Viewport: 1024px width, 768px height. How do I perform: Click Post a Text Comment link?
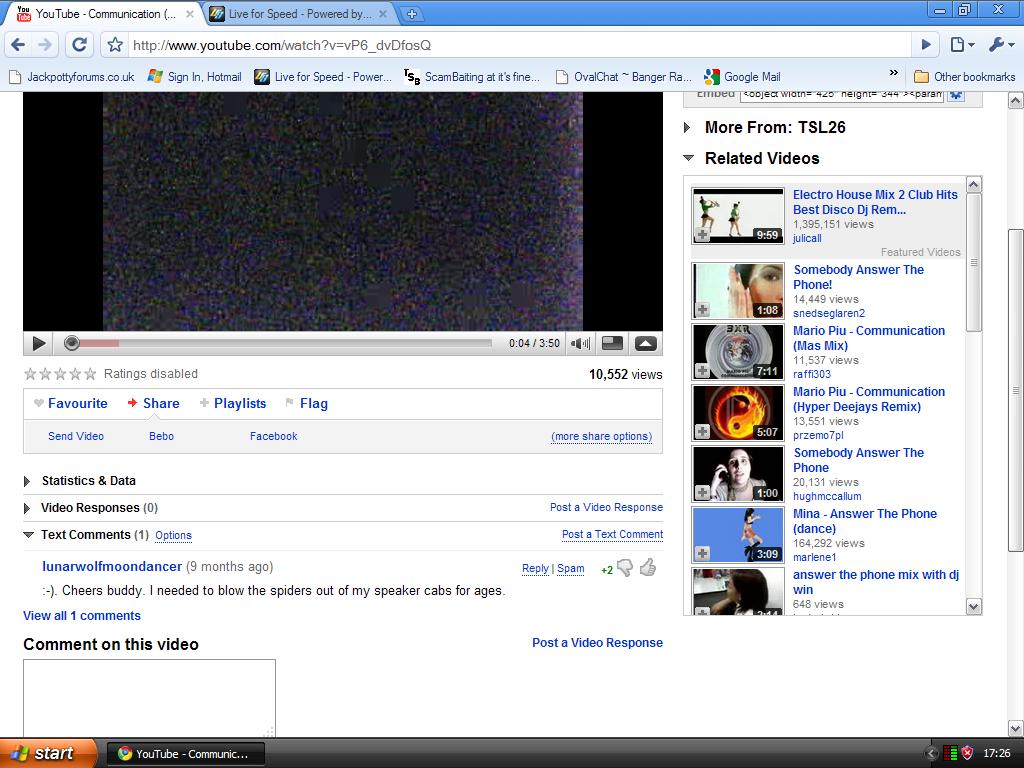tap(613, 534)
